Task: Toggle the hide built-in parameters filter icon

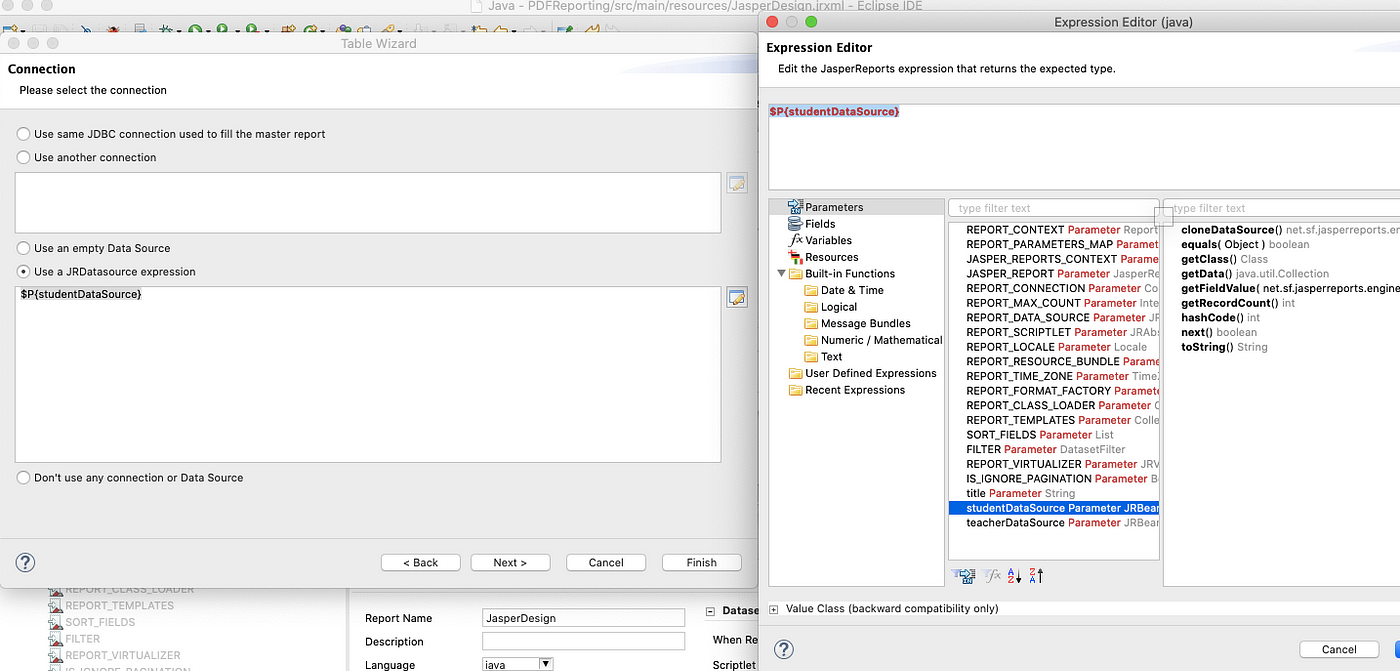Action: (x=965, y=576)
